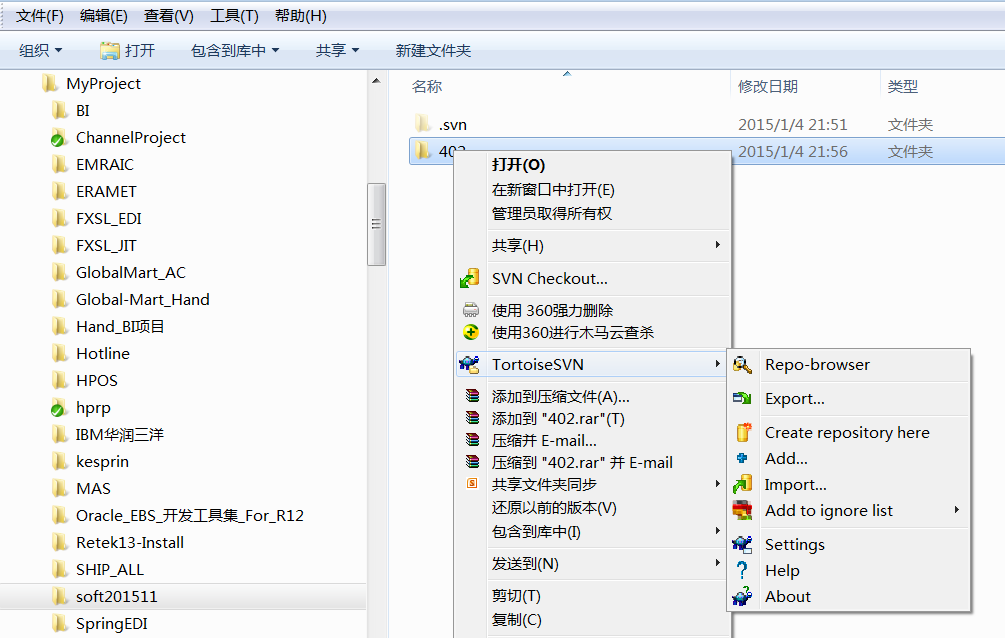Click the 类型 column header
This screenshot has height=638, width=1005.
903,86
